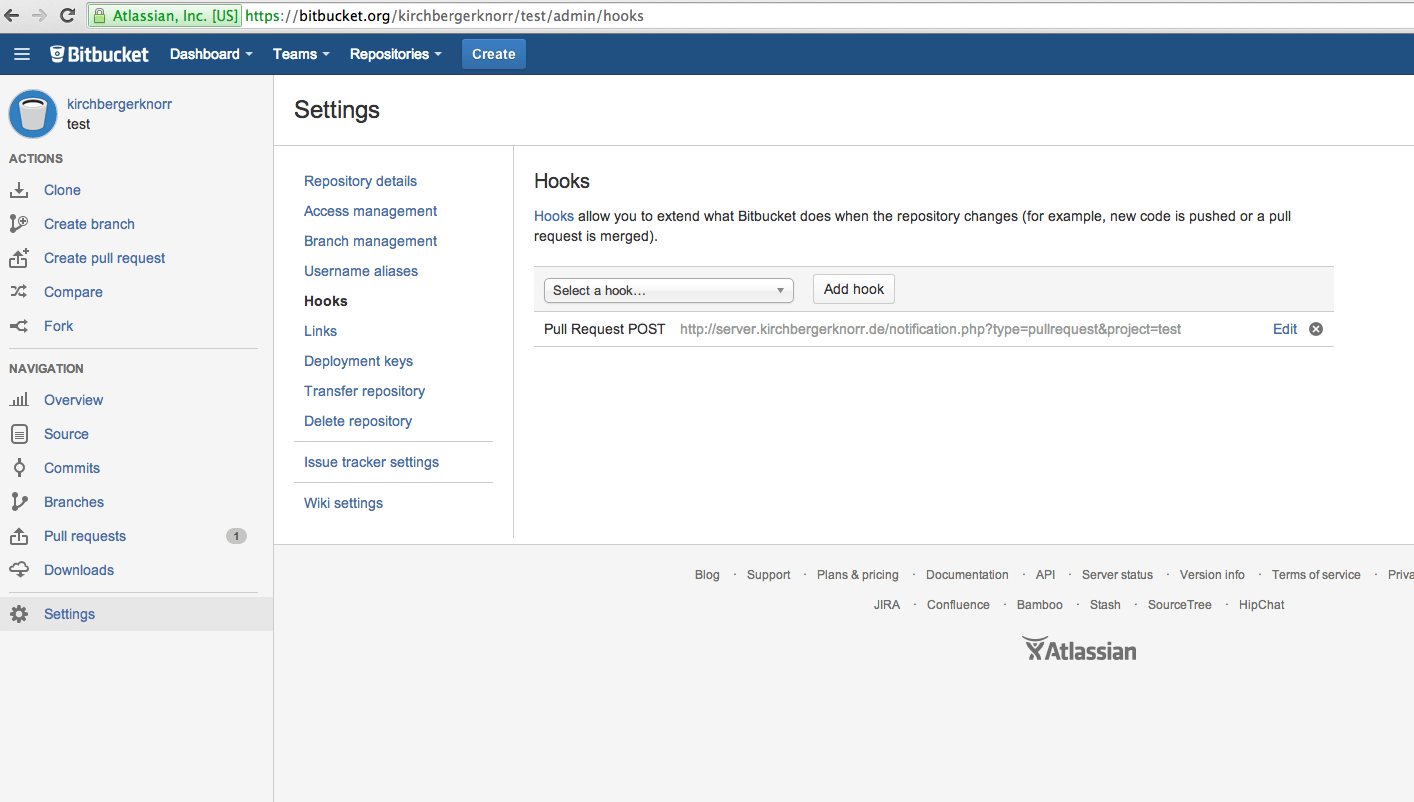Open Commits in navigation

(72, 468)
